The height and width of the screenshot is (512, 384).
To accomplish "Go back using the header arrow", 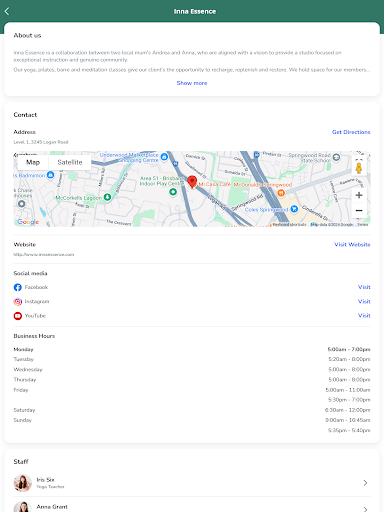I will point(7,11).
